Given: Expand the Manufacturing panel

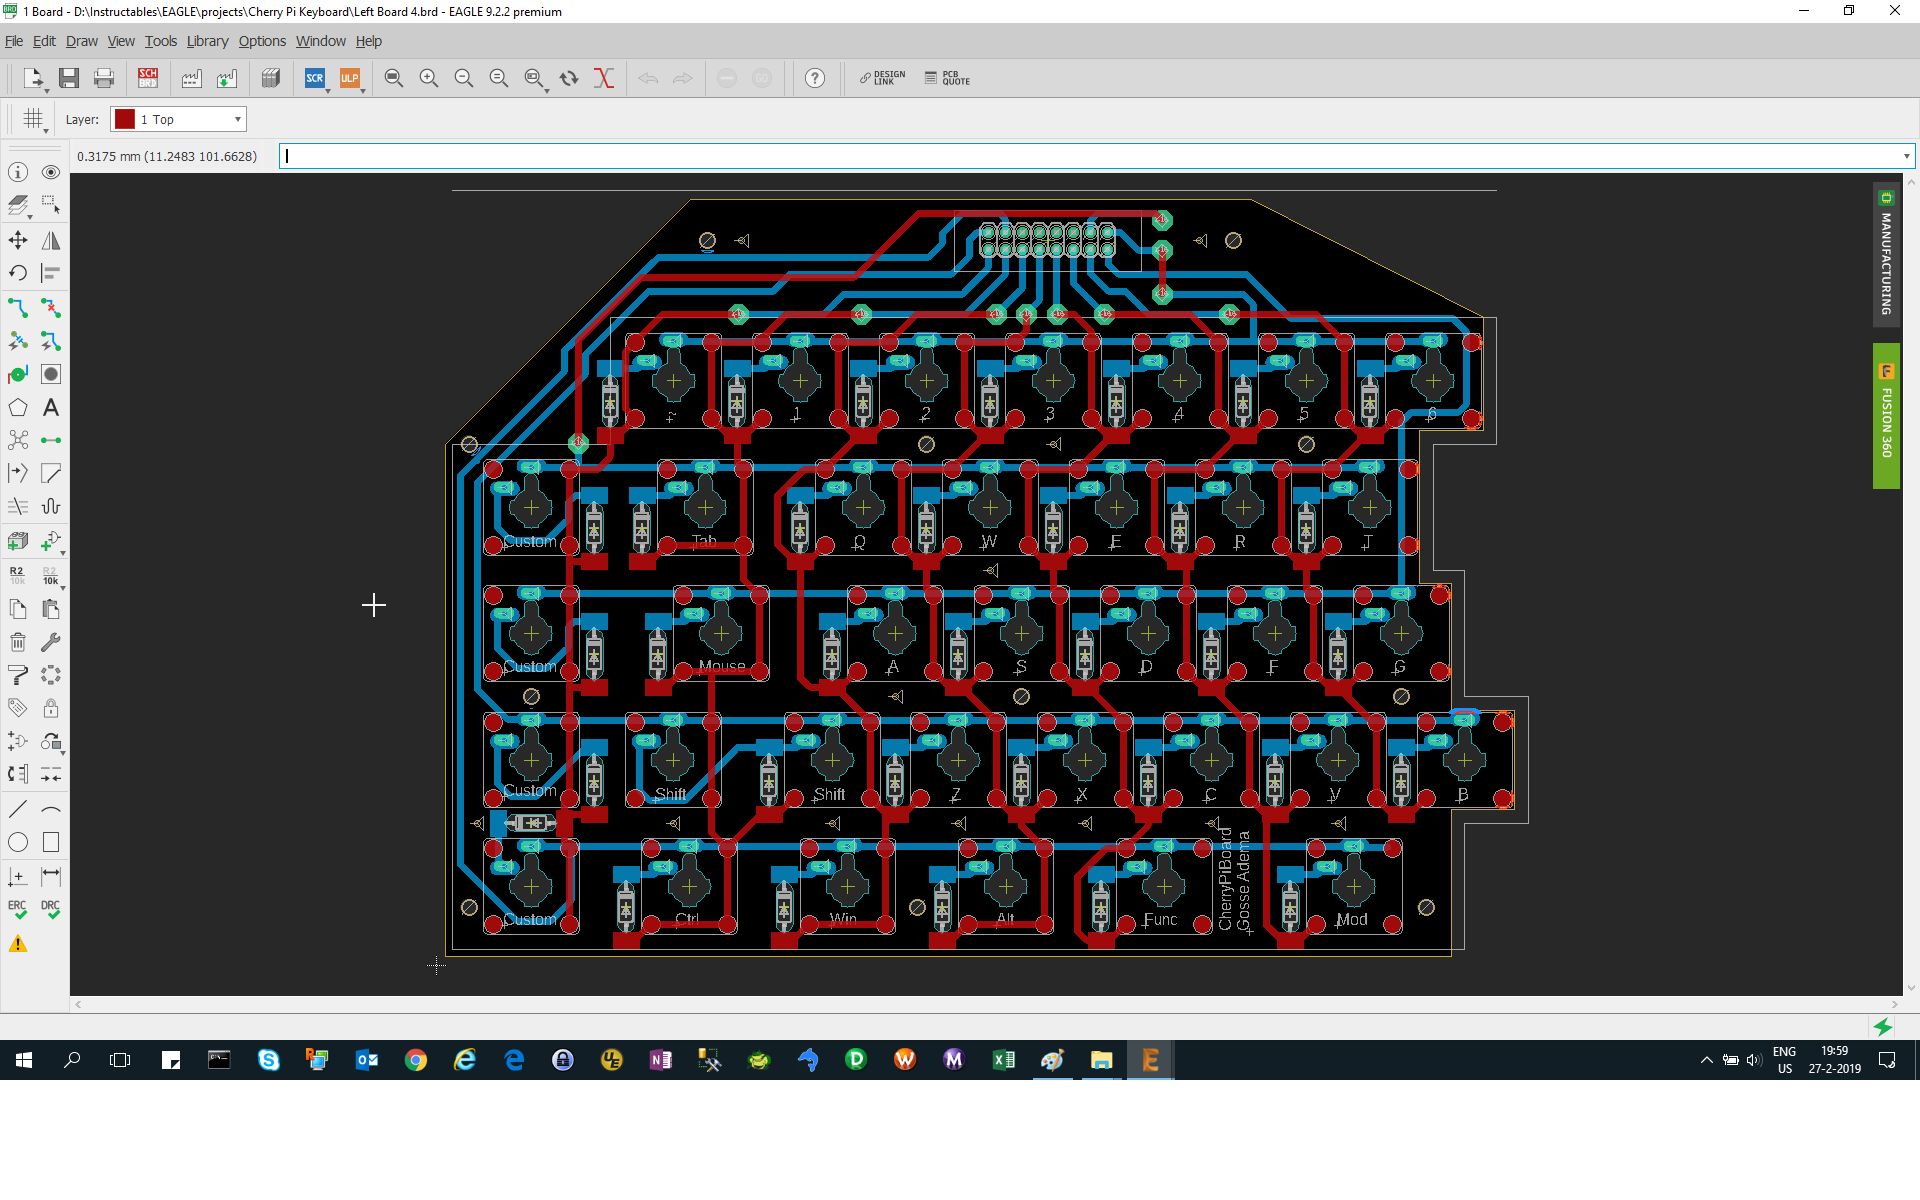Looking at the screenshot, I should coord(1886,255).
